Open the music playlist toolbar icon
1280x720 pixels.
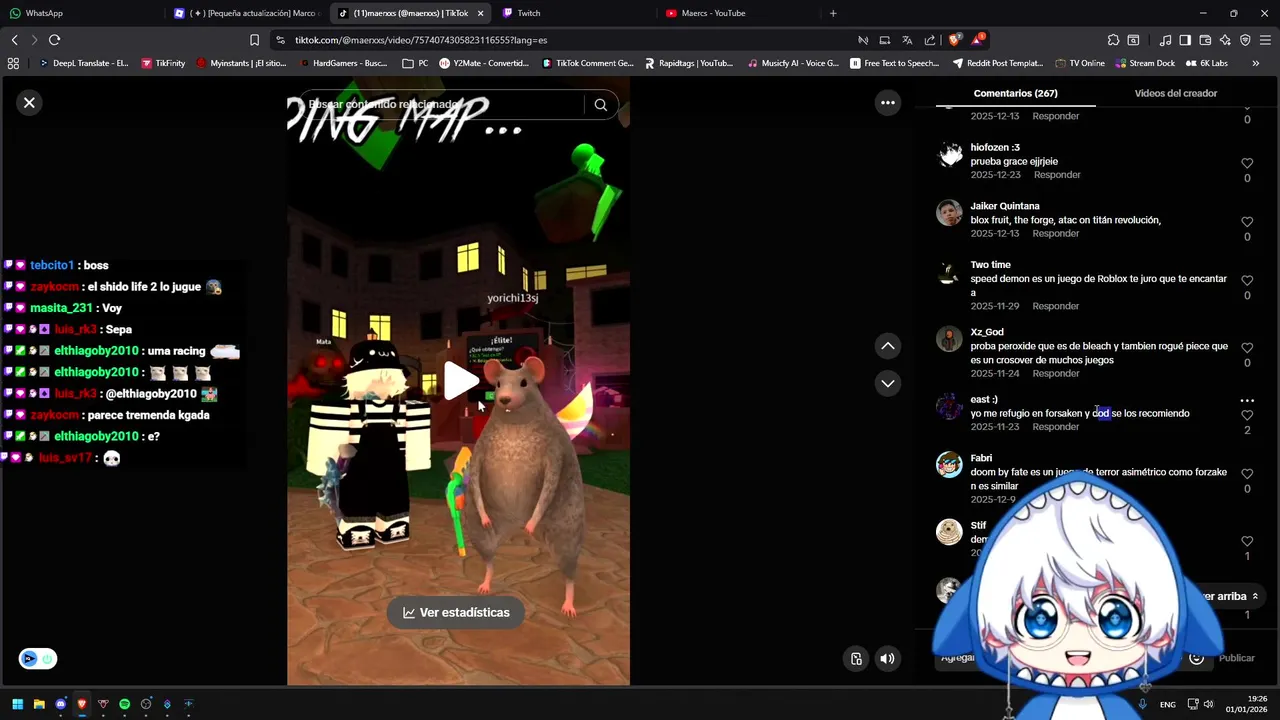(1165, 40)
